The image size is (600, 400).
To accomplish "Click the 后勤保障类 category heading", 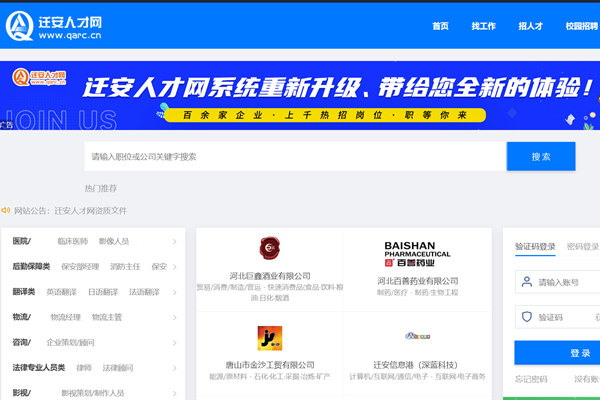I will 31,266.
